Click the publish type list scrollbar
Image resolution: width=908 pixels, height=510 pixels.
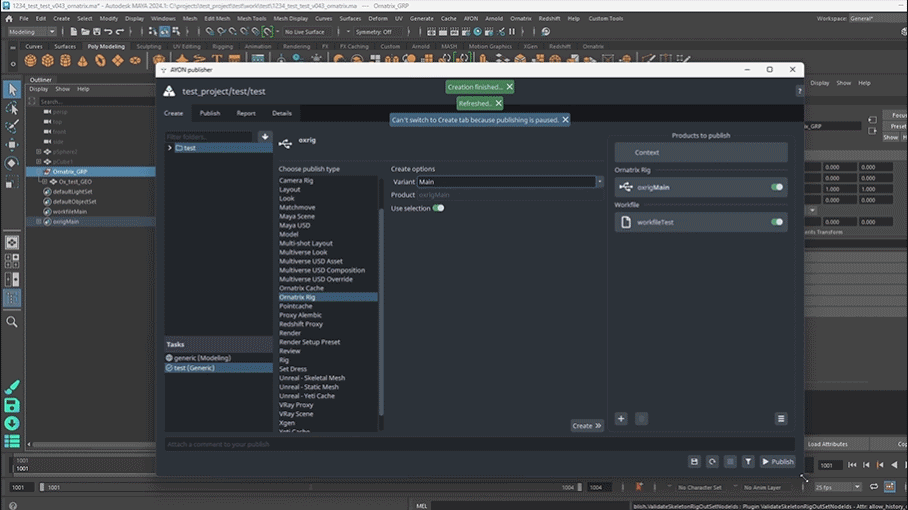[x=381, y=311]
